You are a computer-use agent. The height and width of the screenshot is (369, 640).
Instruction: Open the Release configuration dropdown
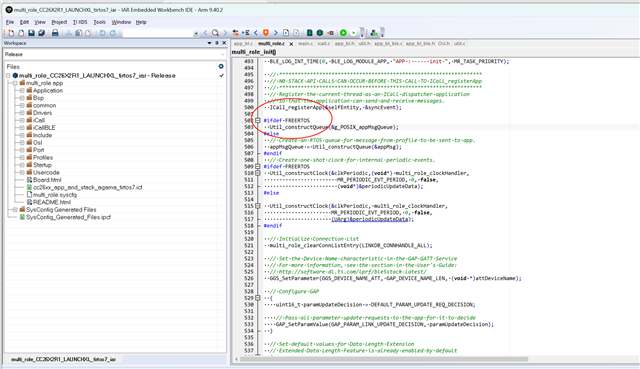pos(222,54)
